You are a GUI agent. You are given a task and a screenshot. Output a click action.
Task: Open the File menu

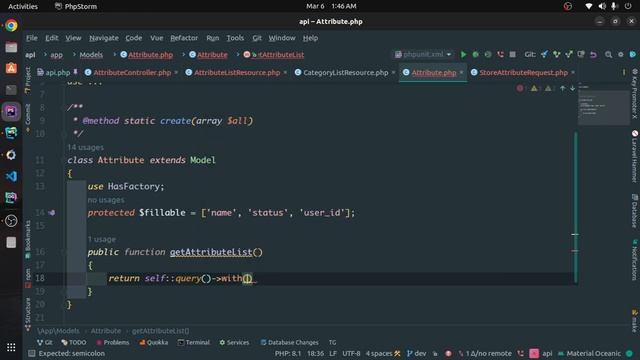tap(31, 38)
